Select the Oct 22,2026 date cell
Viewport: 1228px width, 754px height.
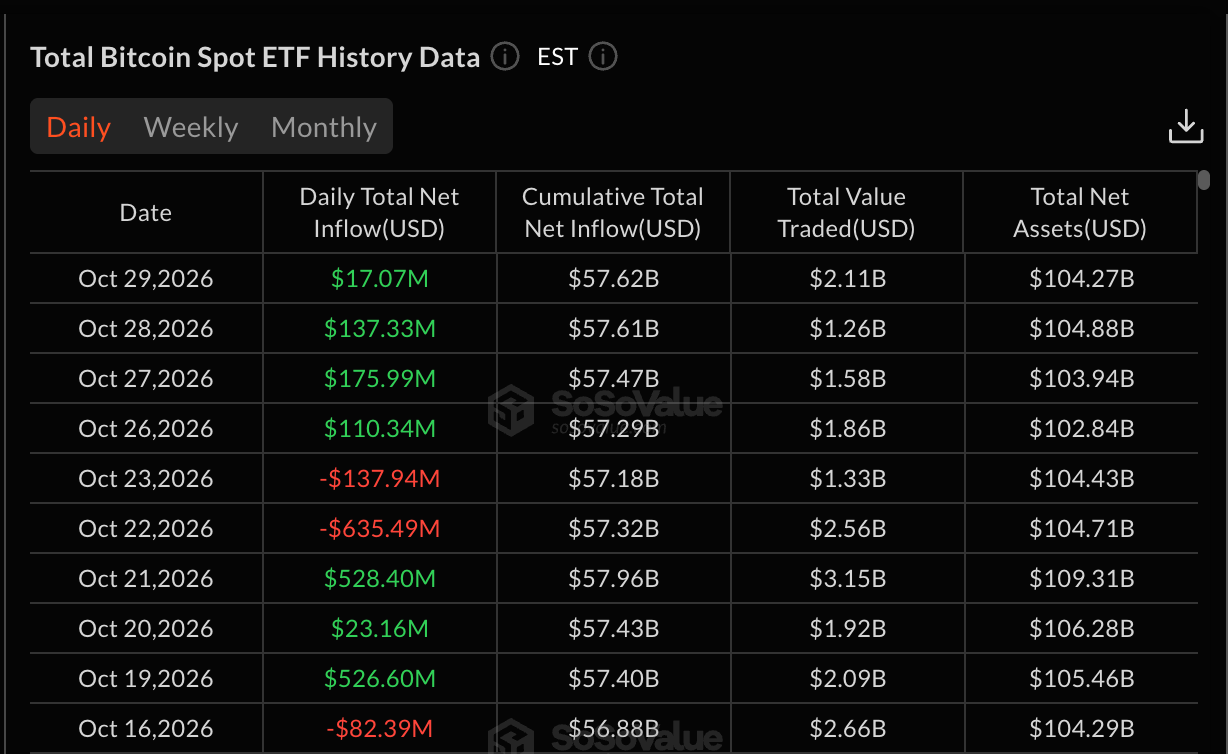click(146, 528)
